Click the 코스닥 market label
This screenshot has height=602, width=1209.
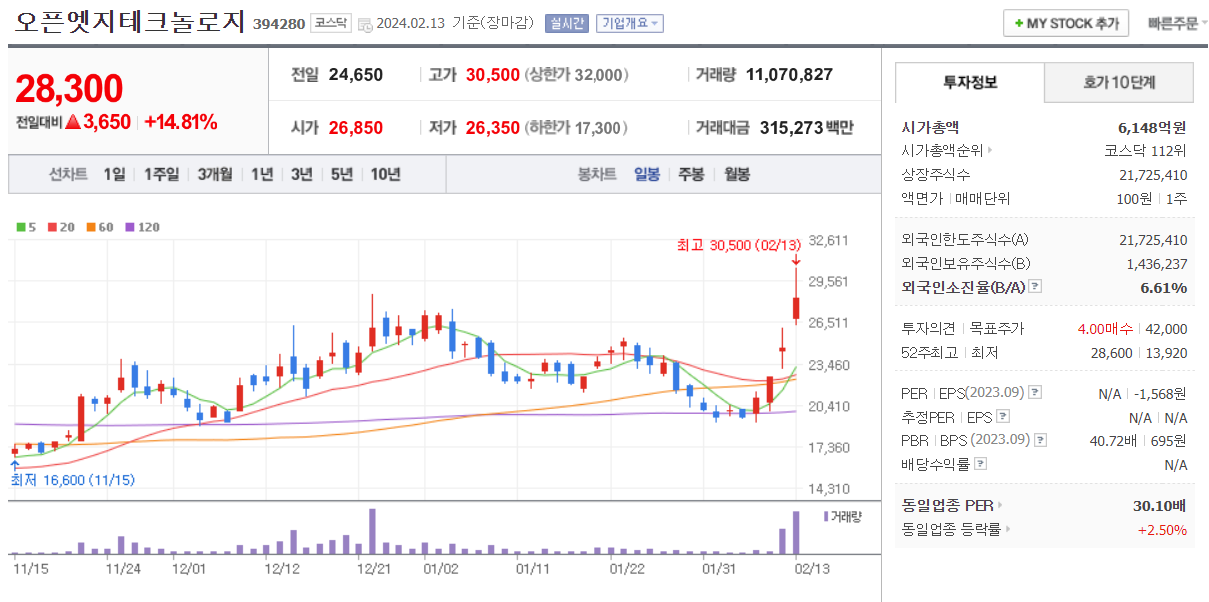(331, 23)
